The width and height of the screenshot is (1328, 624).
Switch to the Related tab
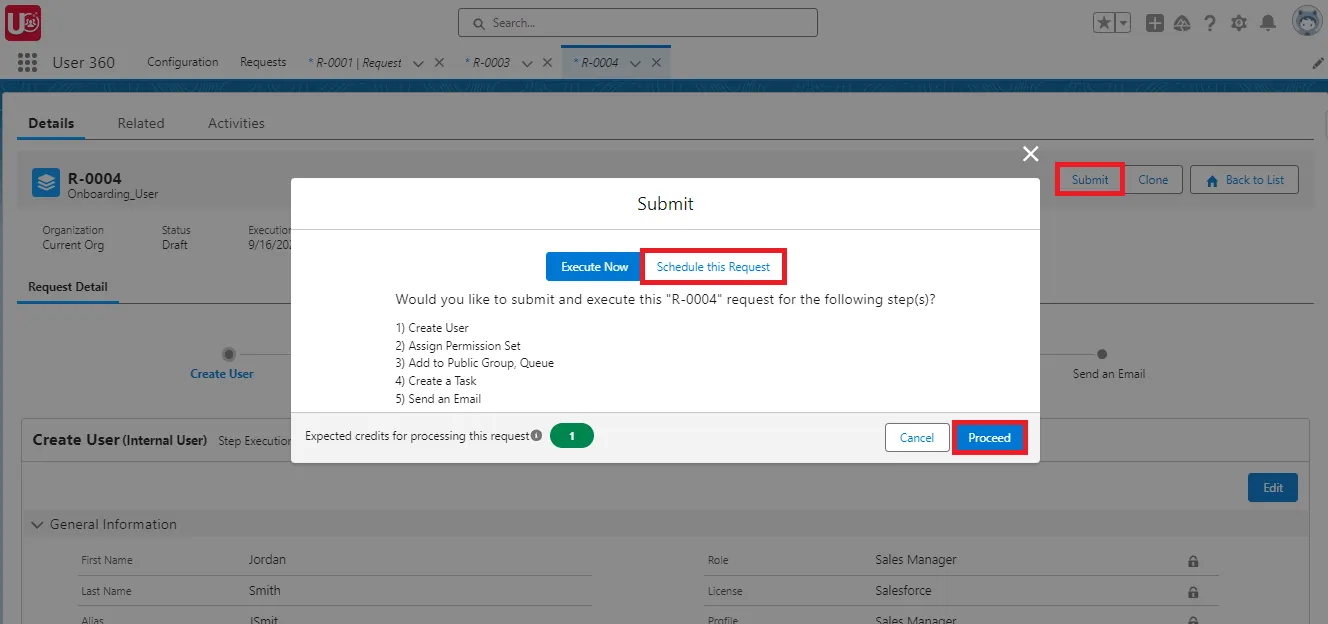point(140,123)
